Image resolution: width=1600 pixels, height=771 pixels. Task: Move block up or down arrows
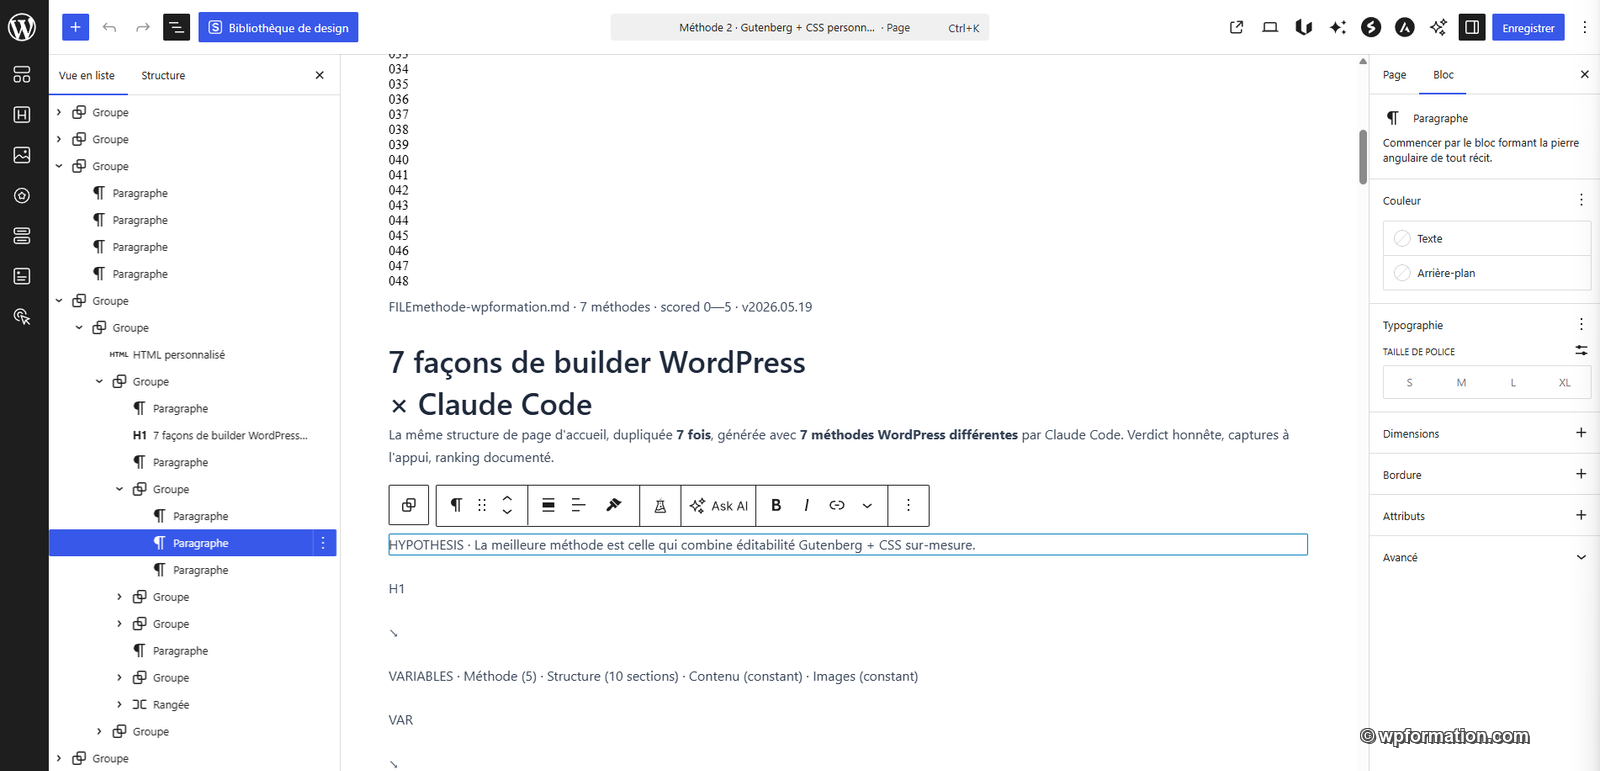coord(507,505)
